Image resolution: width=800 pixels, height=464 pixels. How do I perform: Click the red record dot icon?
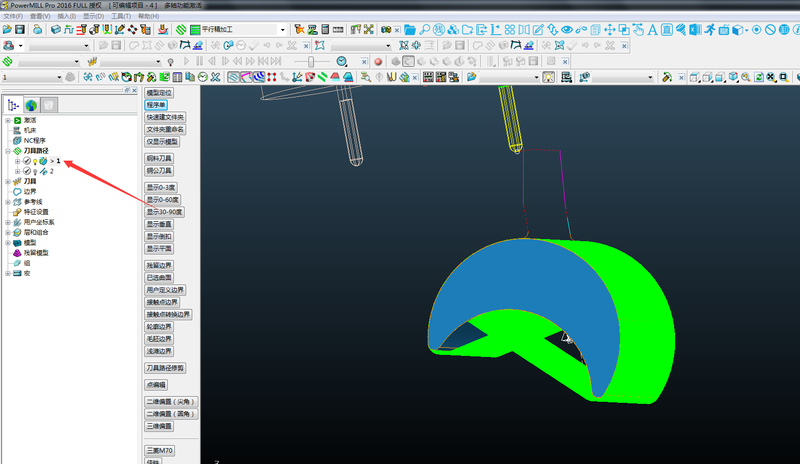pos(378,62)
